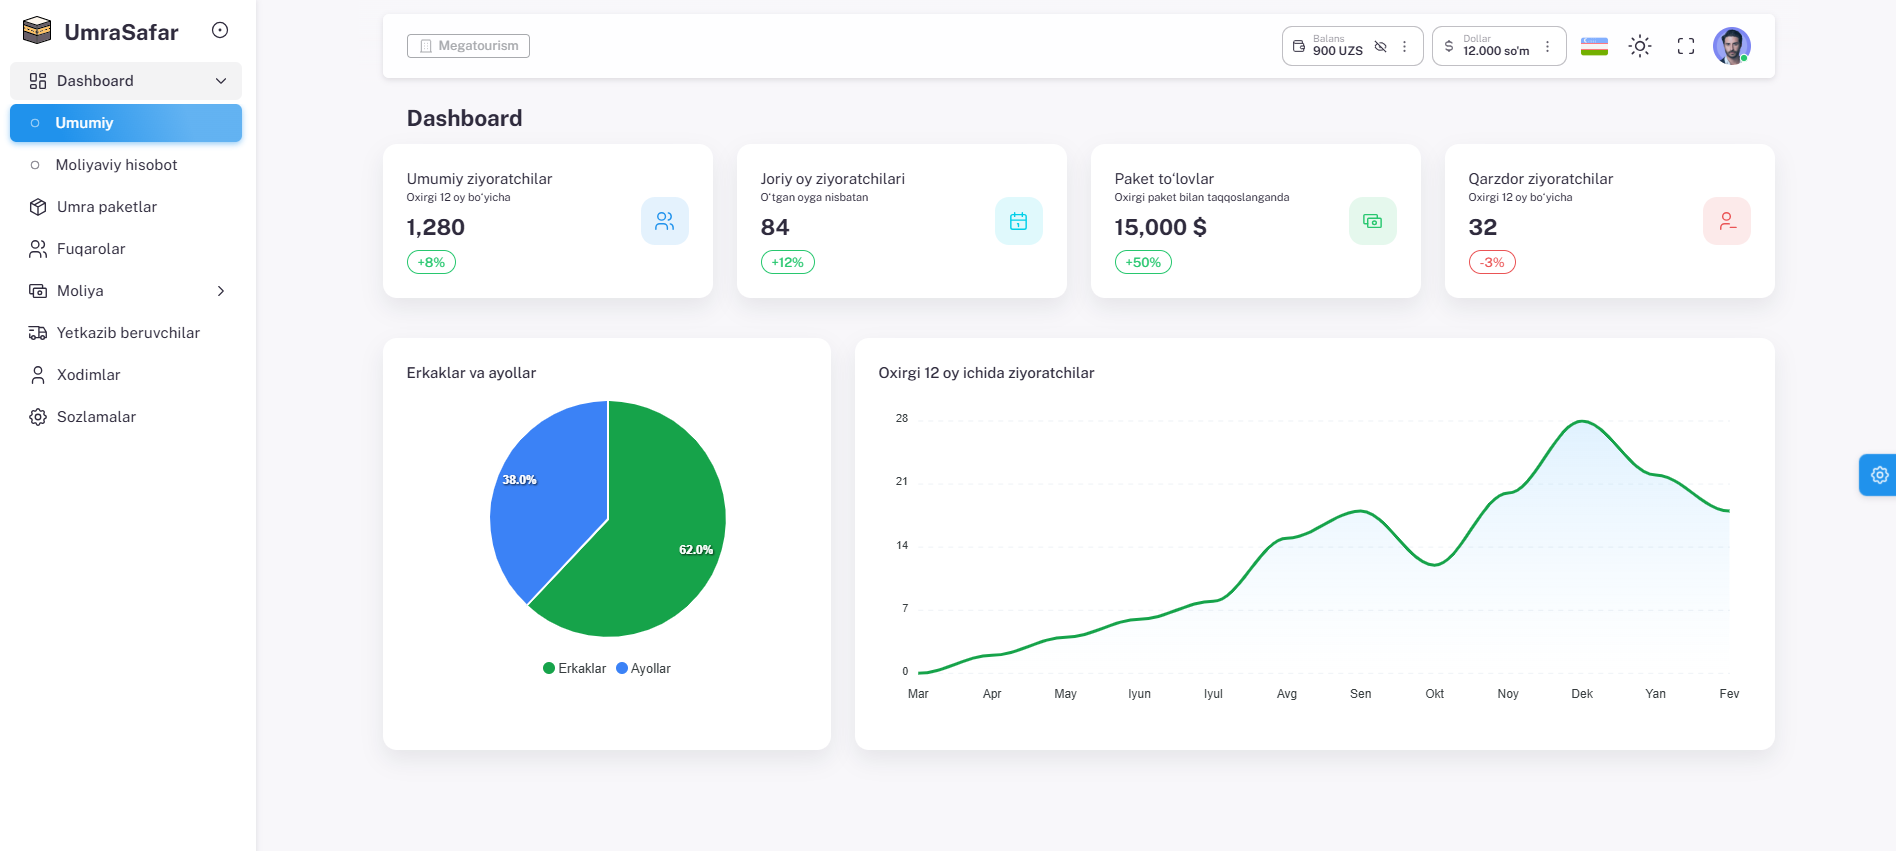This screenshot has width=1896, height=851.
Task: Click the +8% growth badge
Action: click(431, 262)
